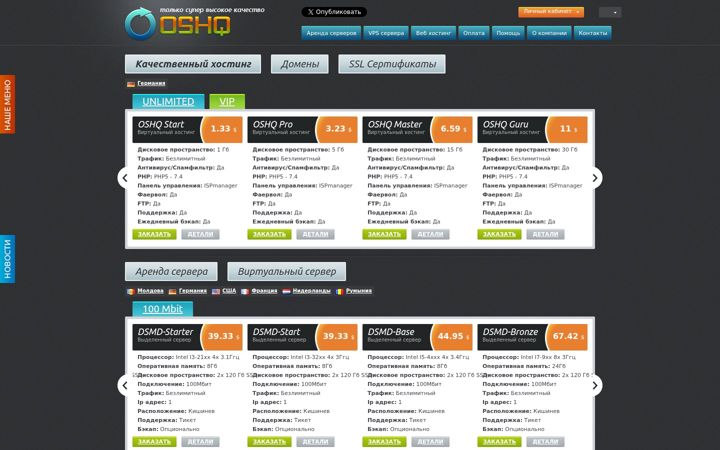This screenshot has width=720, height=450.
Task: Order the OSHQ Start plan
Action: [154, 234]
